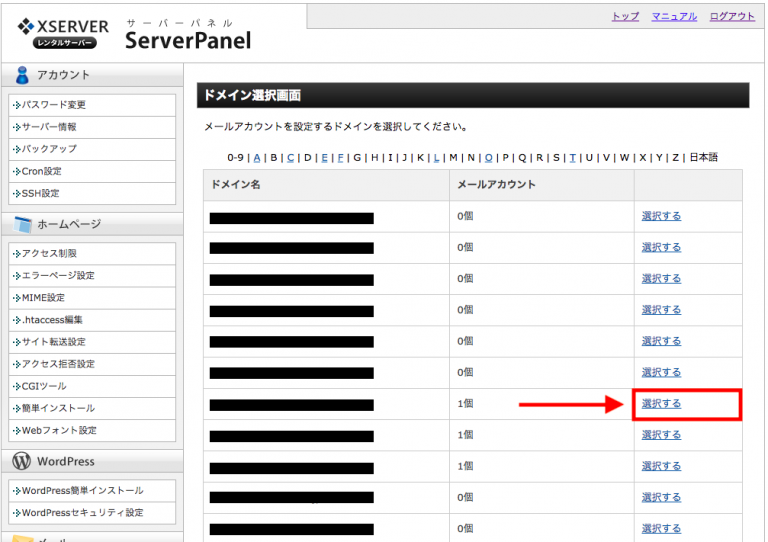The width and height of the screenshot is (768, 542).
Task: Go to バックアップ settings
Action: [49, 149]
